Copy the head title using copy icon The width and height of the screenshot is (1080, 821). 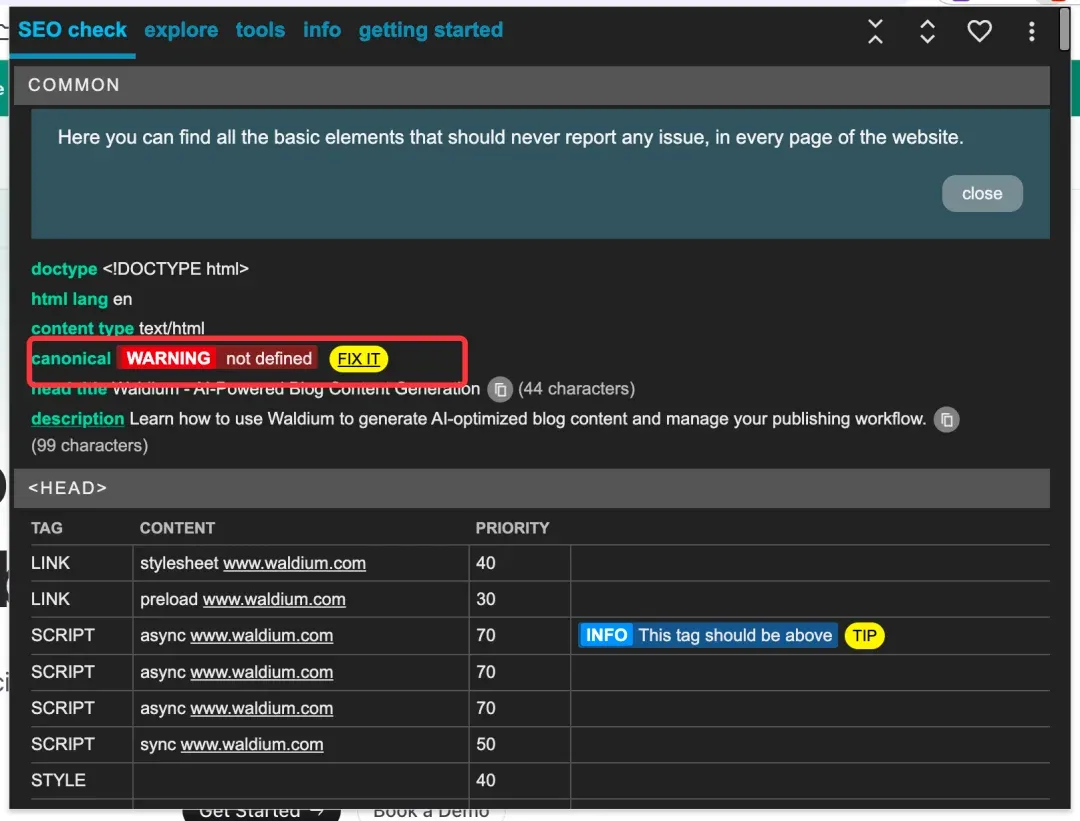pos(500,389)
